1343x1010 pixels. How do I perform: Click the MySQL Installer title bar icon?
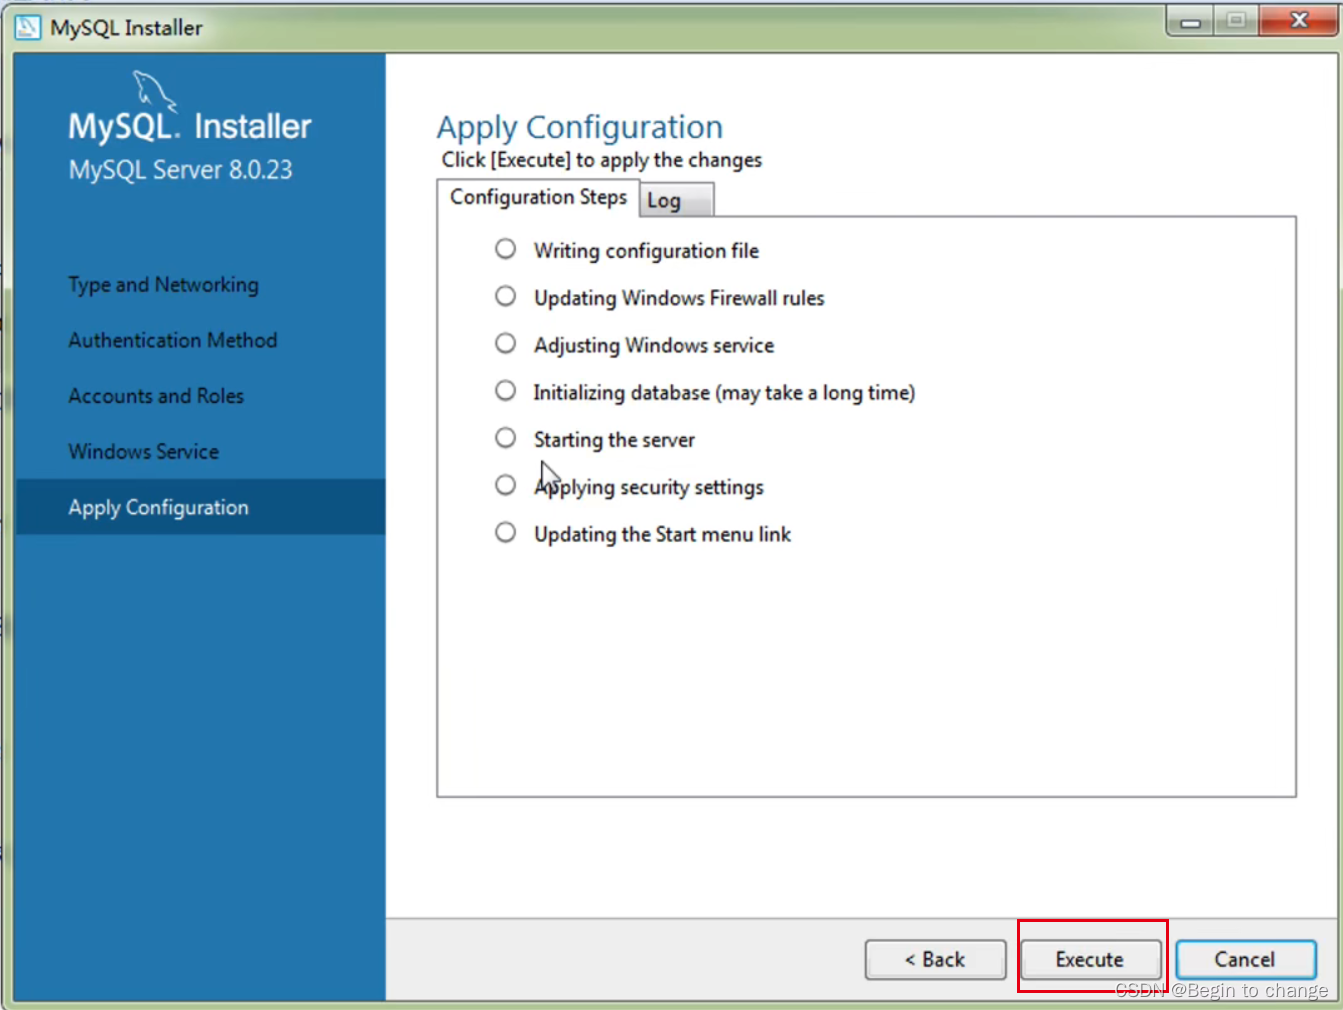tap(28, 28)
